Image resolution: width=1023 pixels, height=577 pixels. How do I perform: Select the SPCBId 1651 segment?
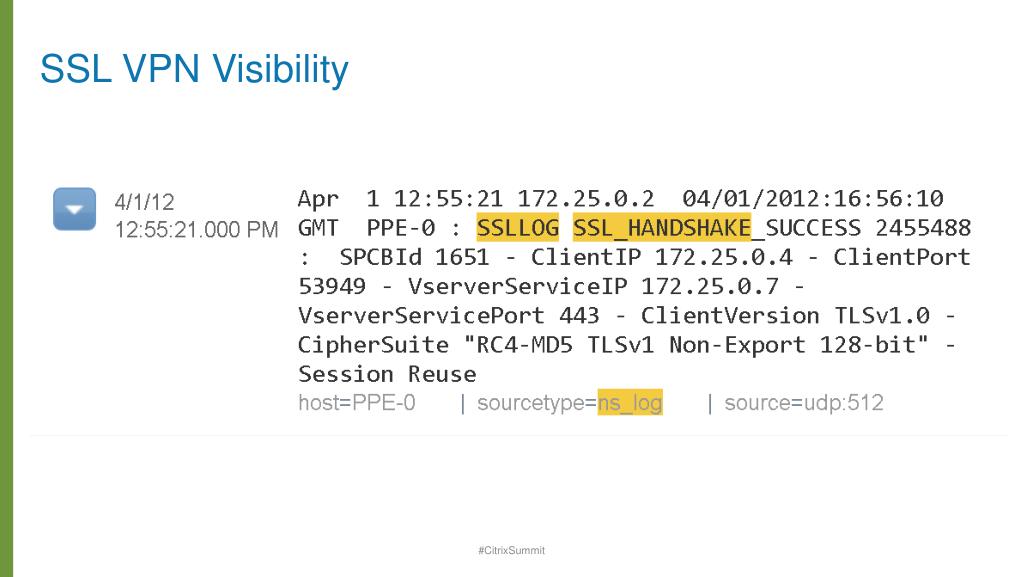tap(414, 257)
